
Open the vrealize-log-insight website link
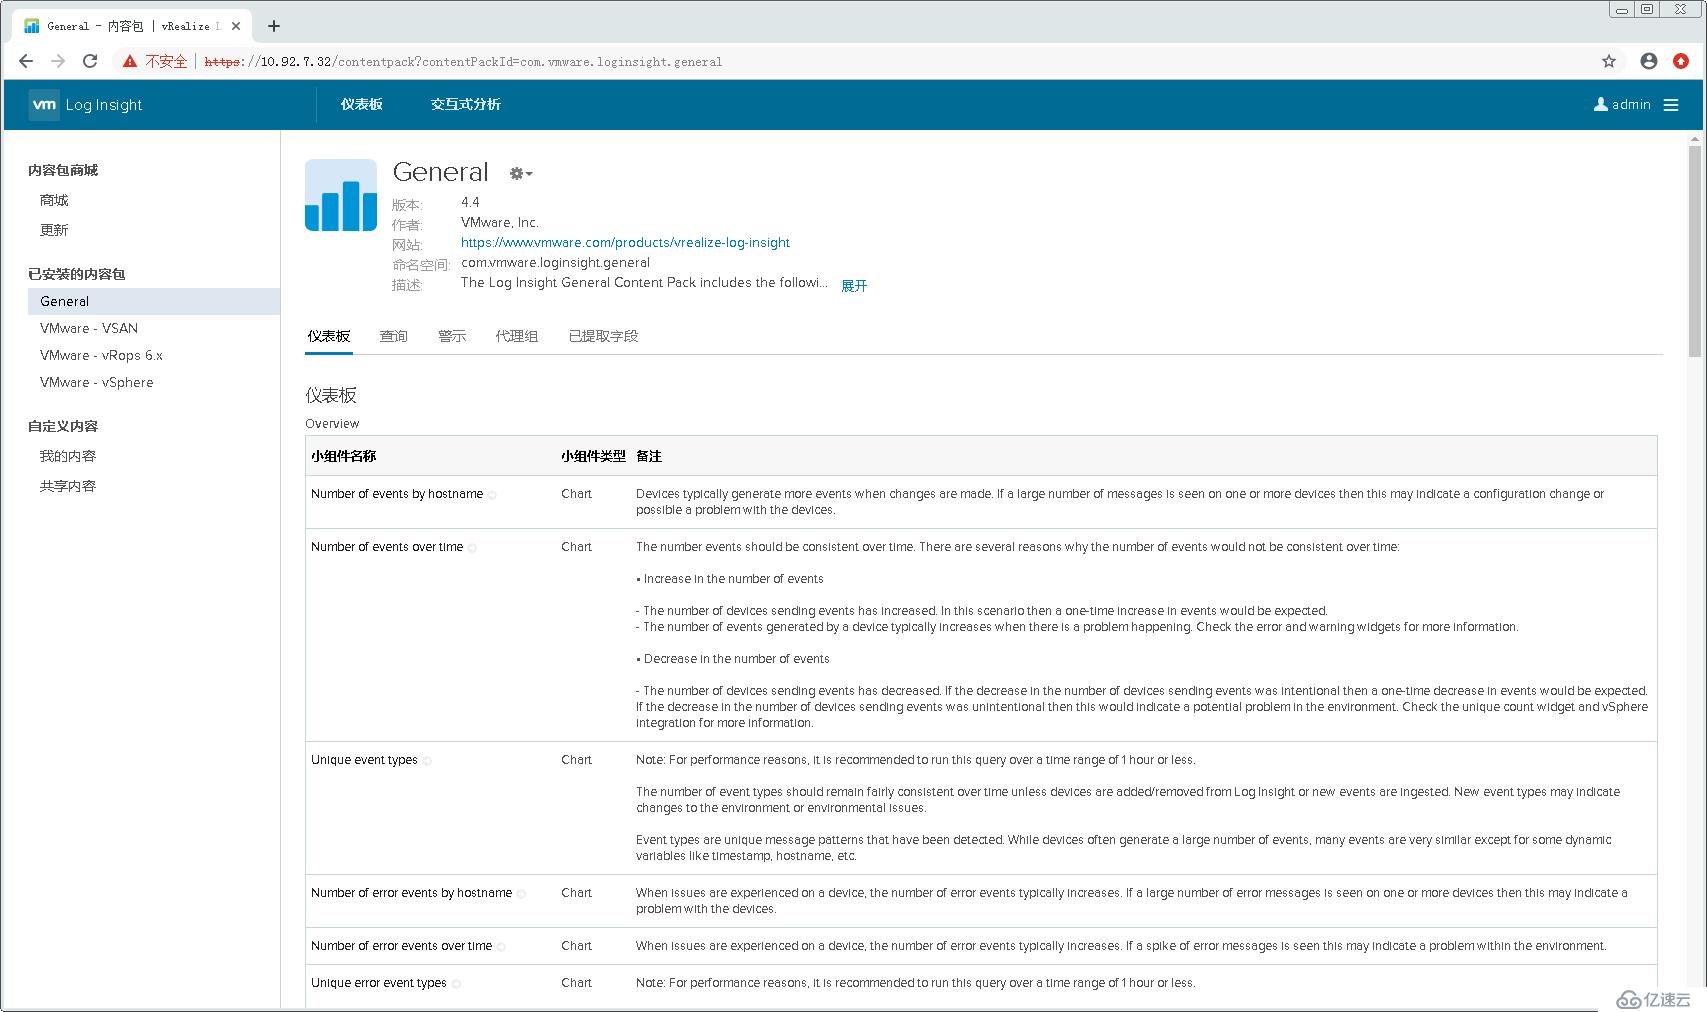(x=625, y=242)
